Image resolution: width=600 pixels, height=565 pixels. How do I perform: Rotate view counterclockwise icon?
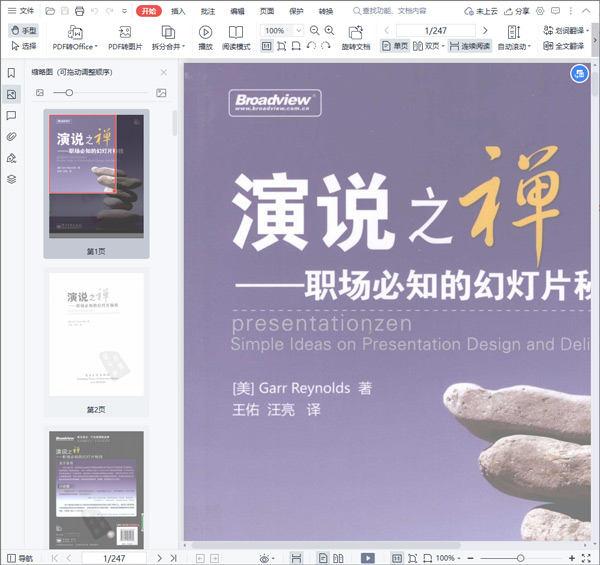(x=311, y=46)
